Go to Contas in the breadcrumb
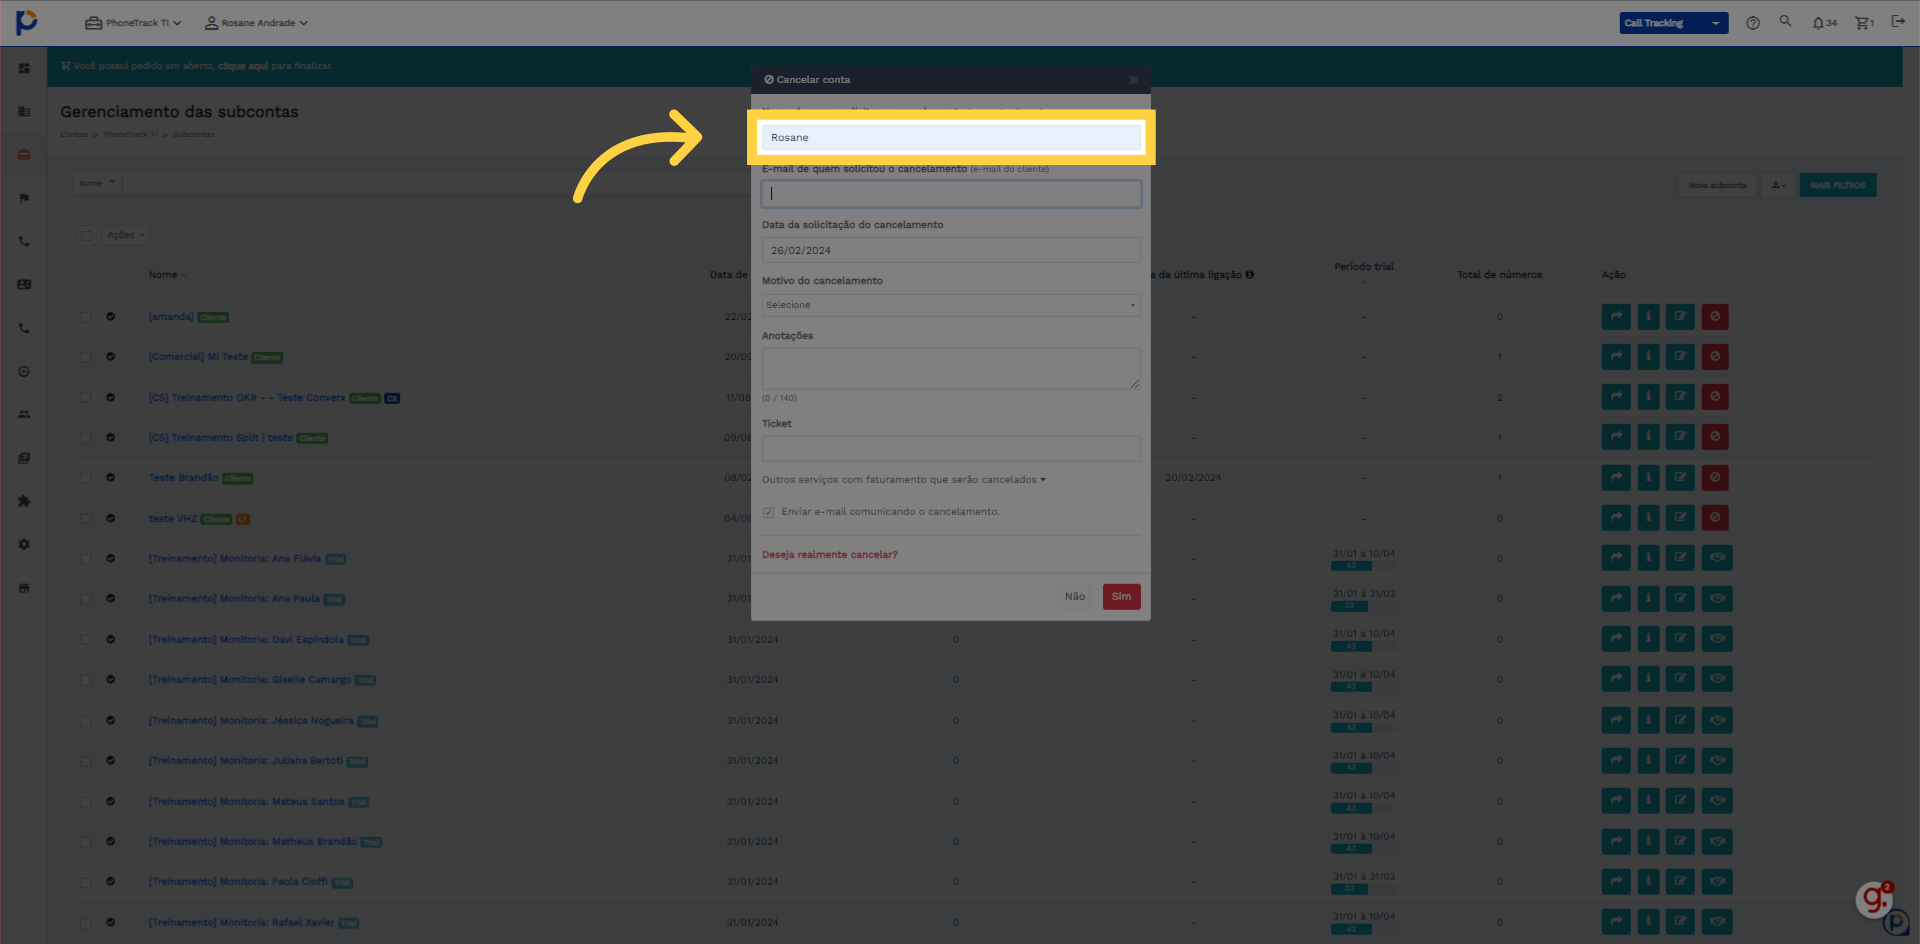1920x944 pixels. pos(73,135)
